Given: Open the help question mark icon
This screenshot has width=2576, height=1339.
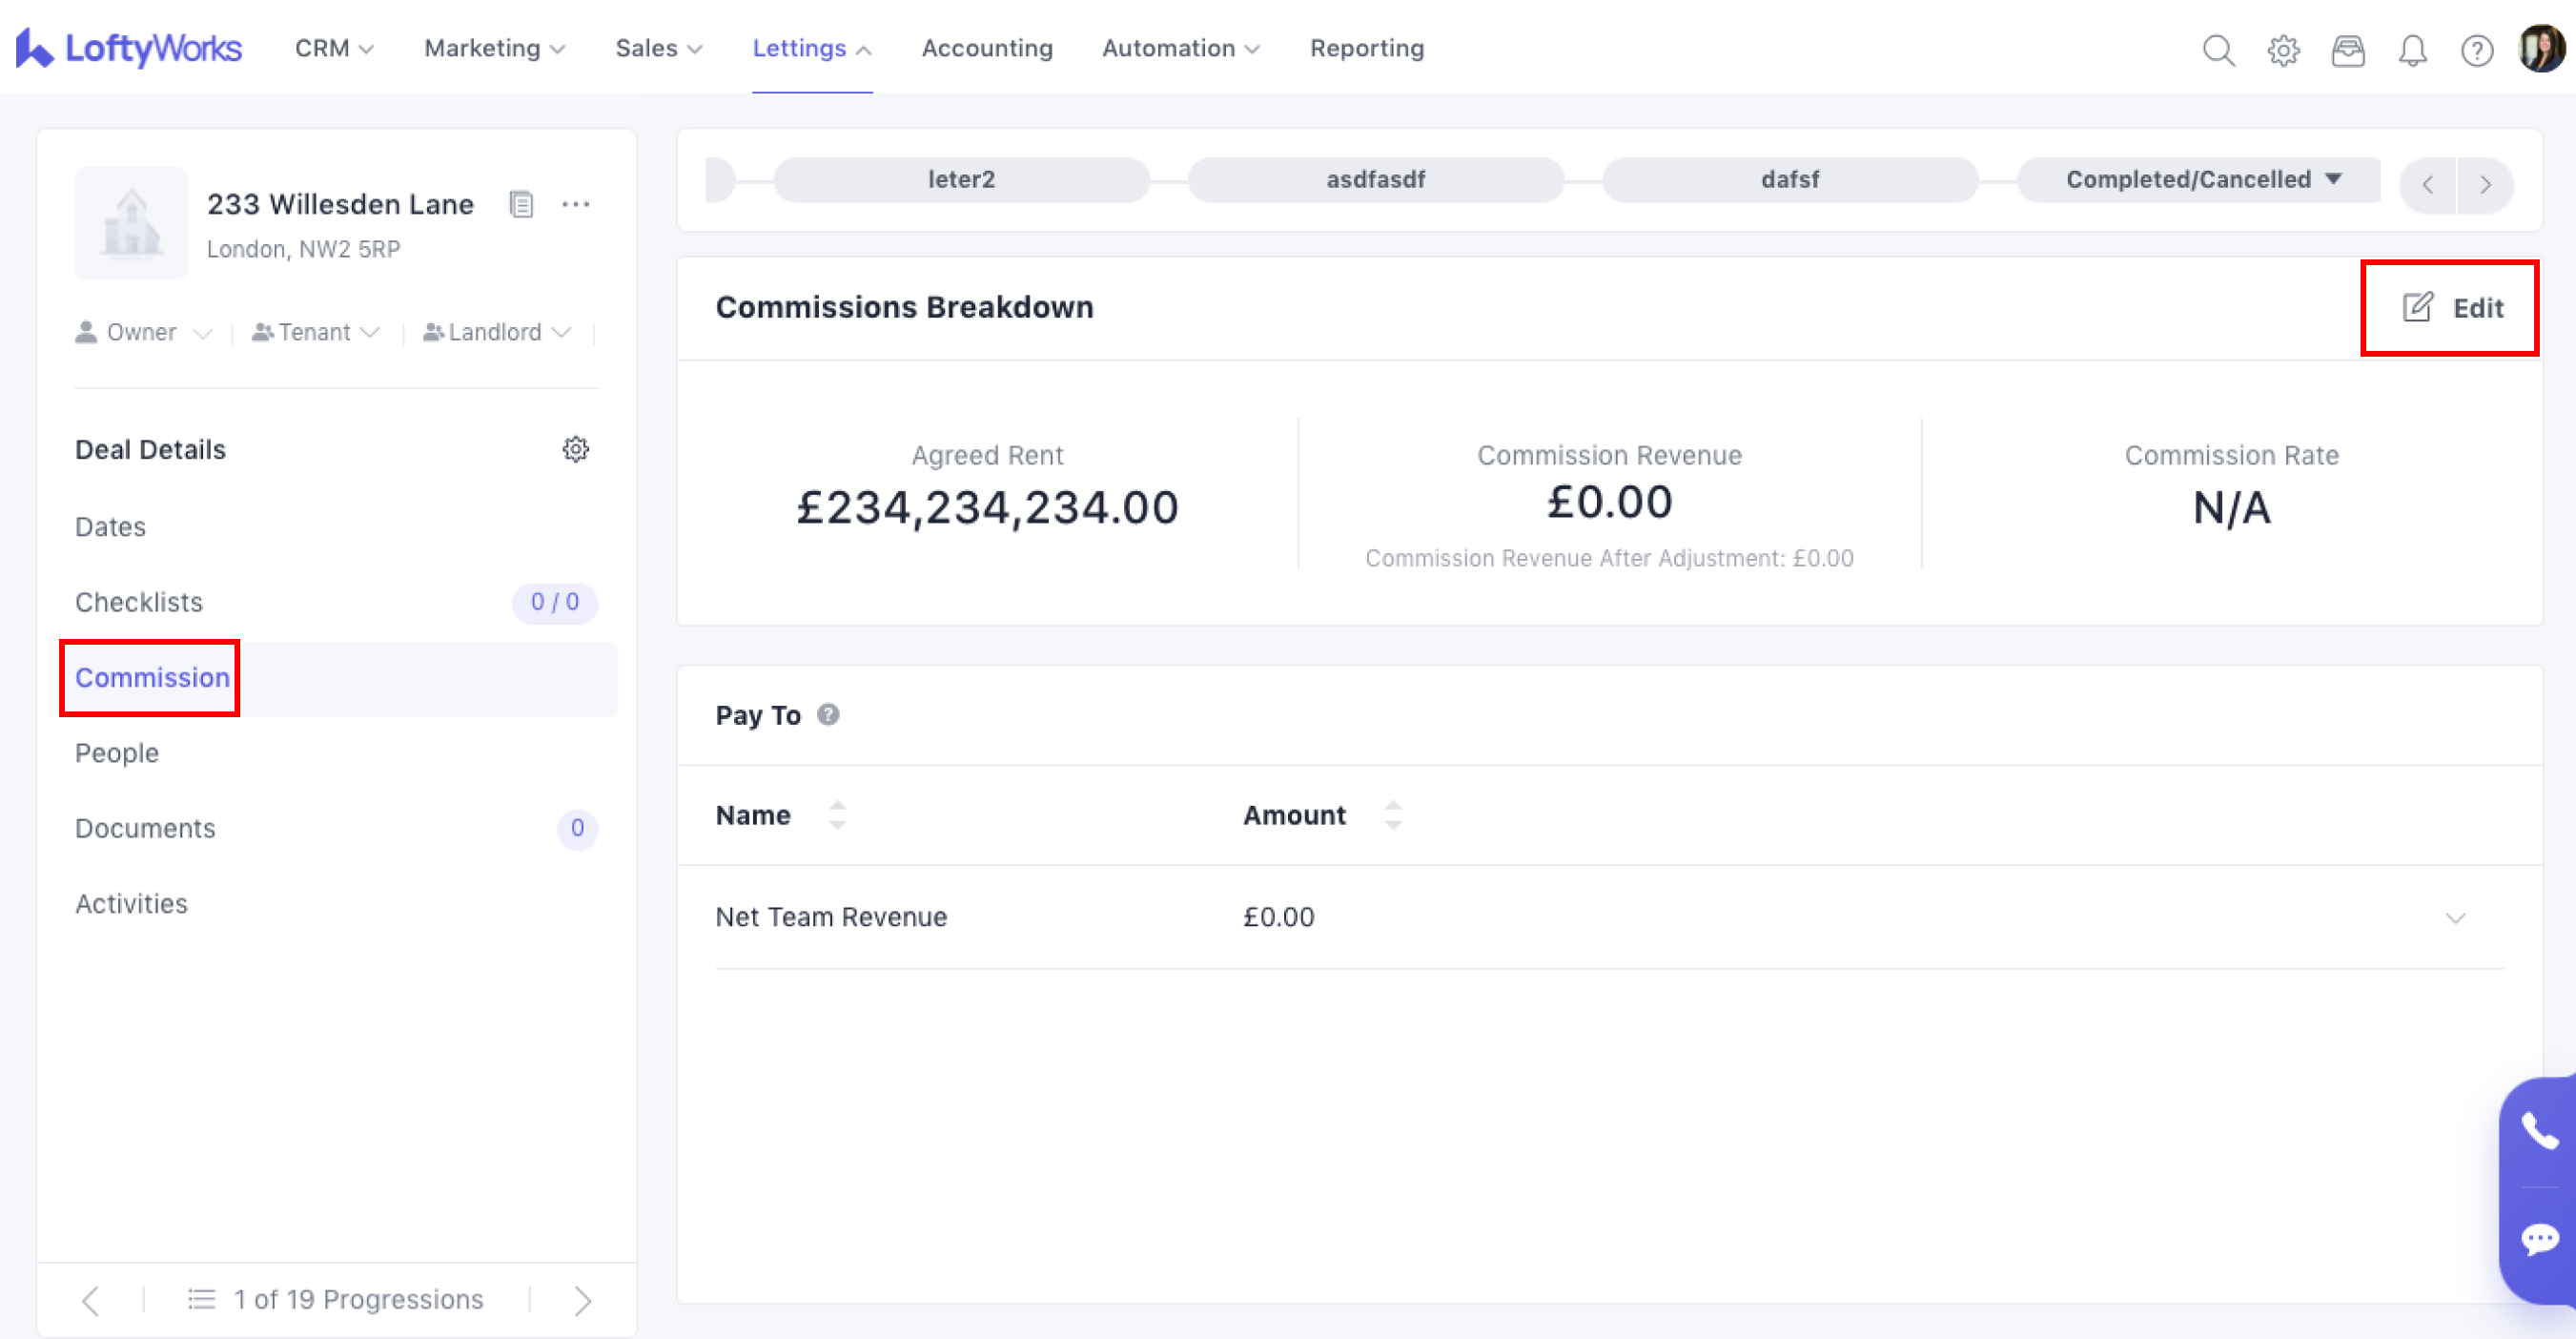Looking at the screenshot, I should pos(2476,49).
